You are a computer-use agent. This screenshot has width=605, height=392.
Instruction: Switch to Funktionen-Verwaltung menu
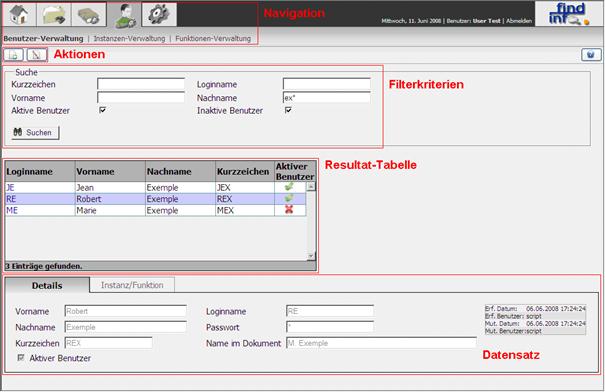click(213, 39)
